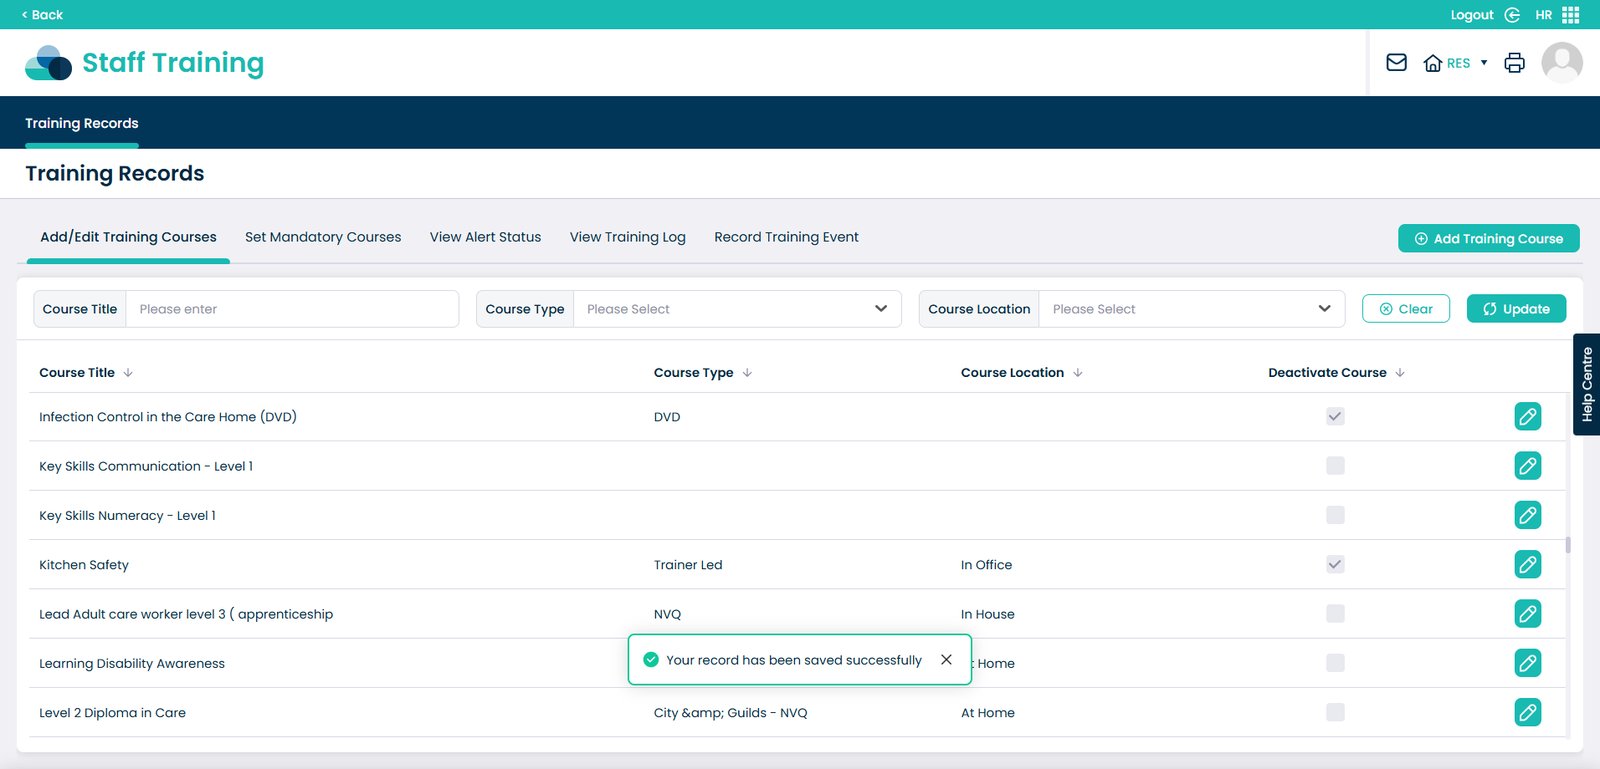
Task: Open the RES home selector dropdown
Action: 1456,63
